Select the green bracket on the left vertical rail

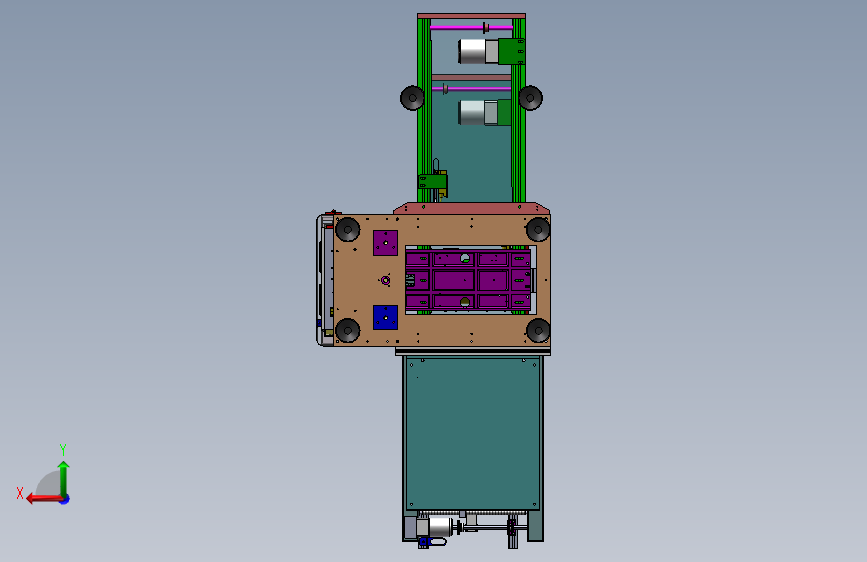(x=432, y=183)
